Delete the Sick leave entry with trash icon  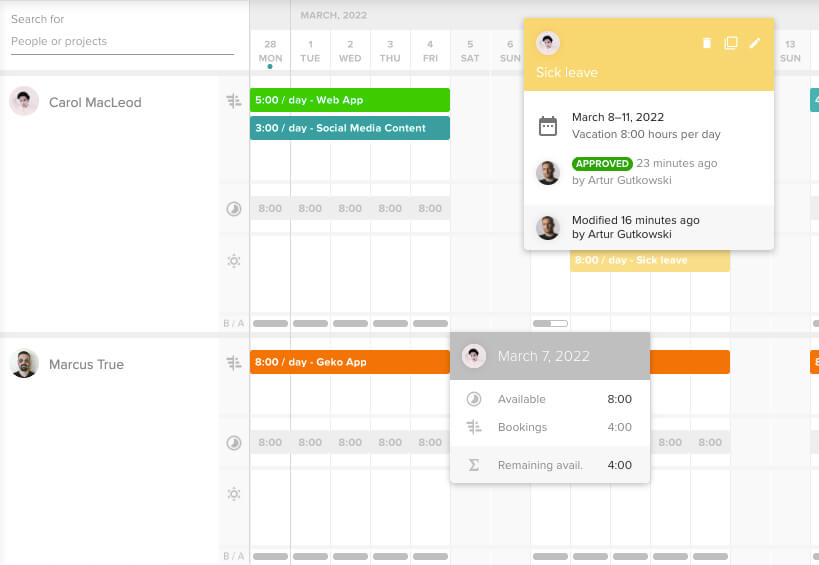pyautogui.click(x=707, y=43)
